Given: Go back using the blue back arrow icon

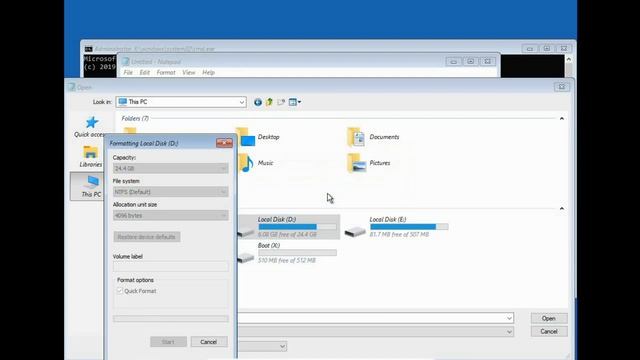Looking at the screenshot, I should (x=258, y=102).
